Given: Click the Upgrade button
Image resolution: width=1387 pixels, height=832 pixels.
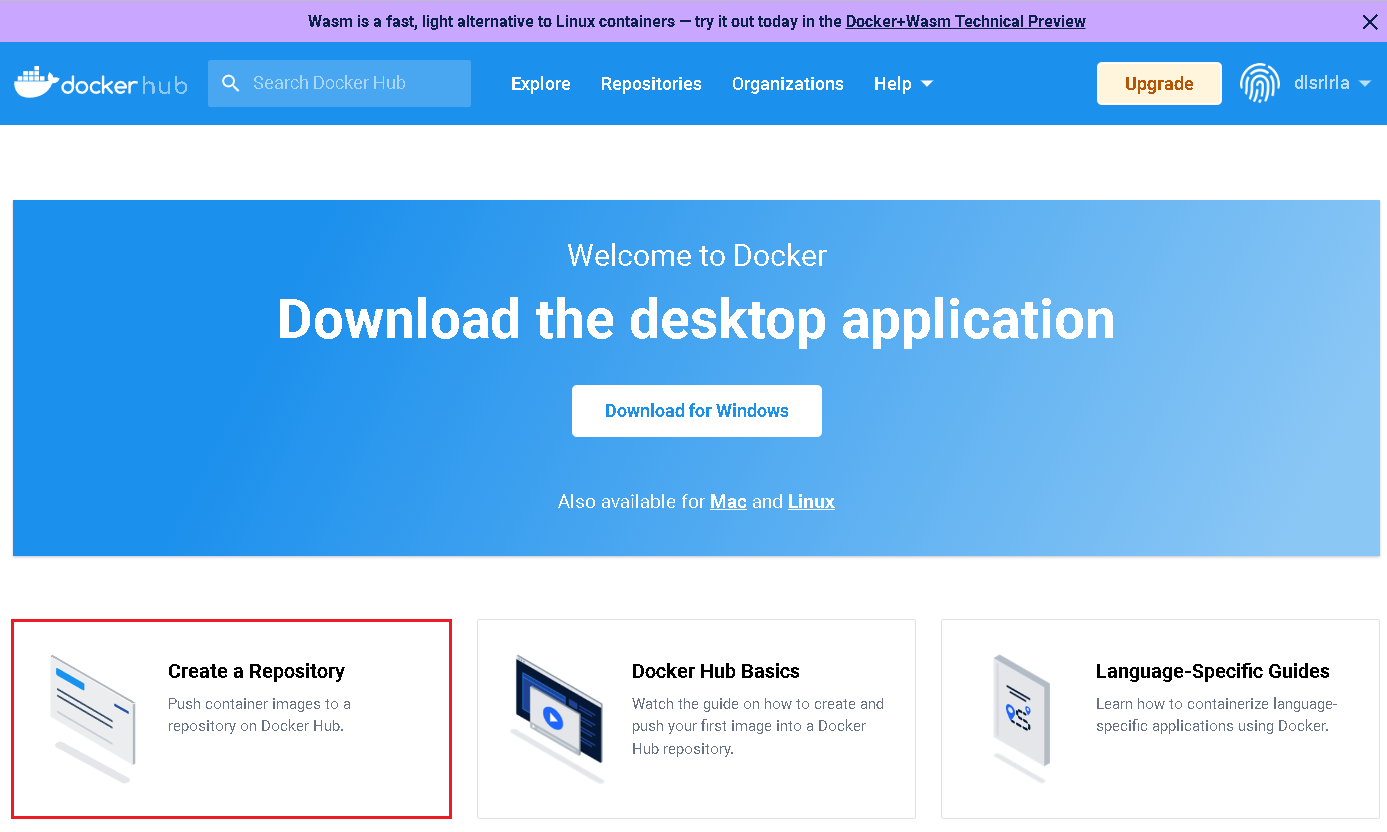Looking at the screenshot, I should point(1159,83).
